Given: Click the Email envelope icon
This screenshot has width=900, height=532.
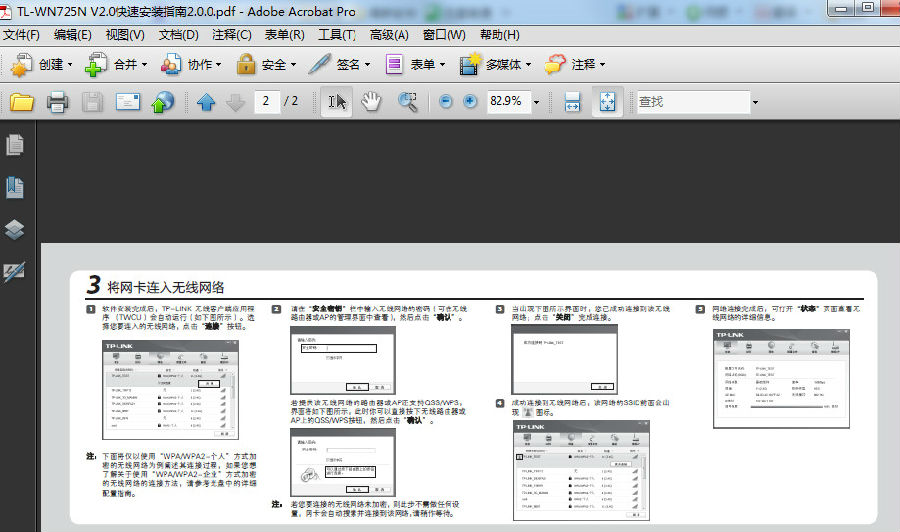Looking at the screenshot, I should 127,103.
